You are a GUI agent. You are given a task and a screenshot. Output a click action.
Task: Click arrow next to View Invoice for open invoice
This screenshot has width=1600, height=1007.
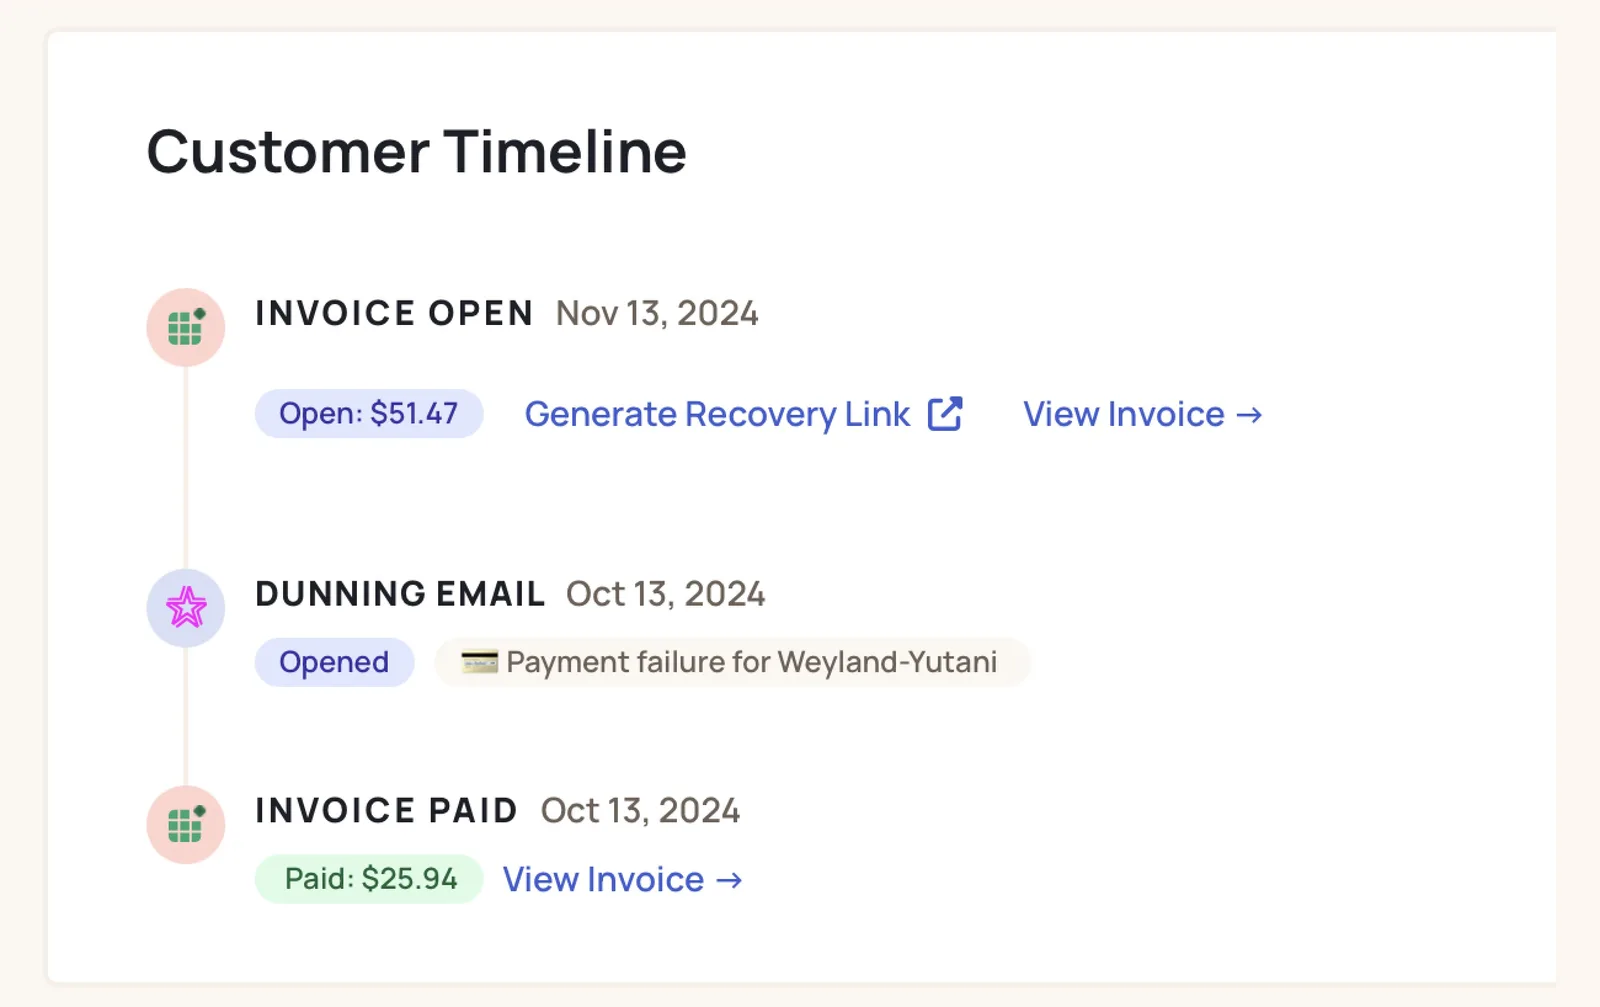[x=1249, y=415]
